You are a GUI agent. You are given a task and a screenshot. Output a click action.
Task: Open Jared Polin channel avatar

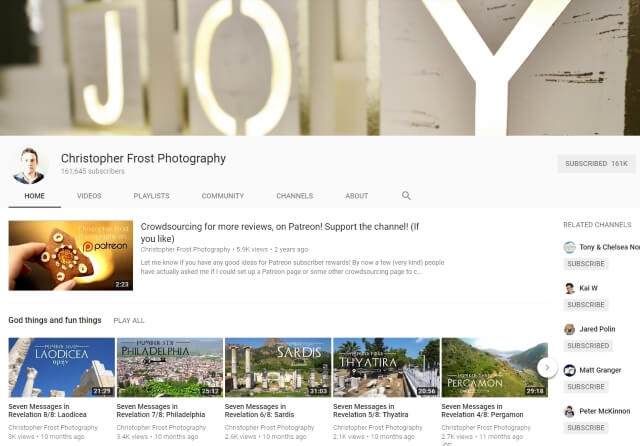(x=569, y=329)
